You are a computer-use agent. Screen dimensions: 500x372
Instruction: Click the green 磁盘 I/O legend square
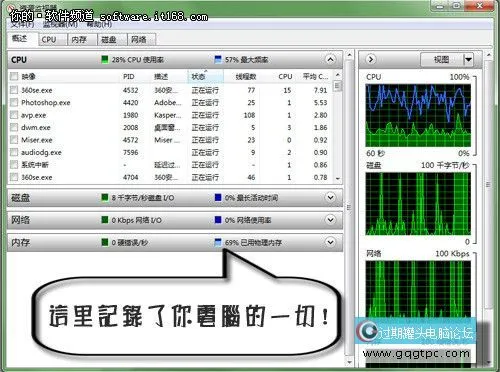tap(105, 198)
